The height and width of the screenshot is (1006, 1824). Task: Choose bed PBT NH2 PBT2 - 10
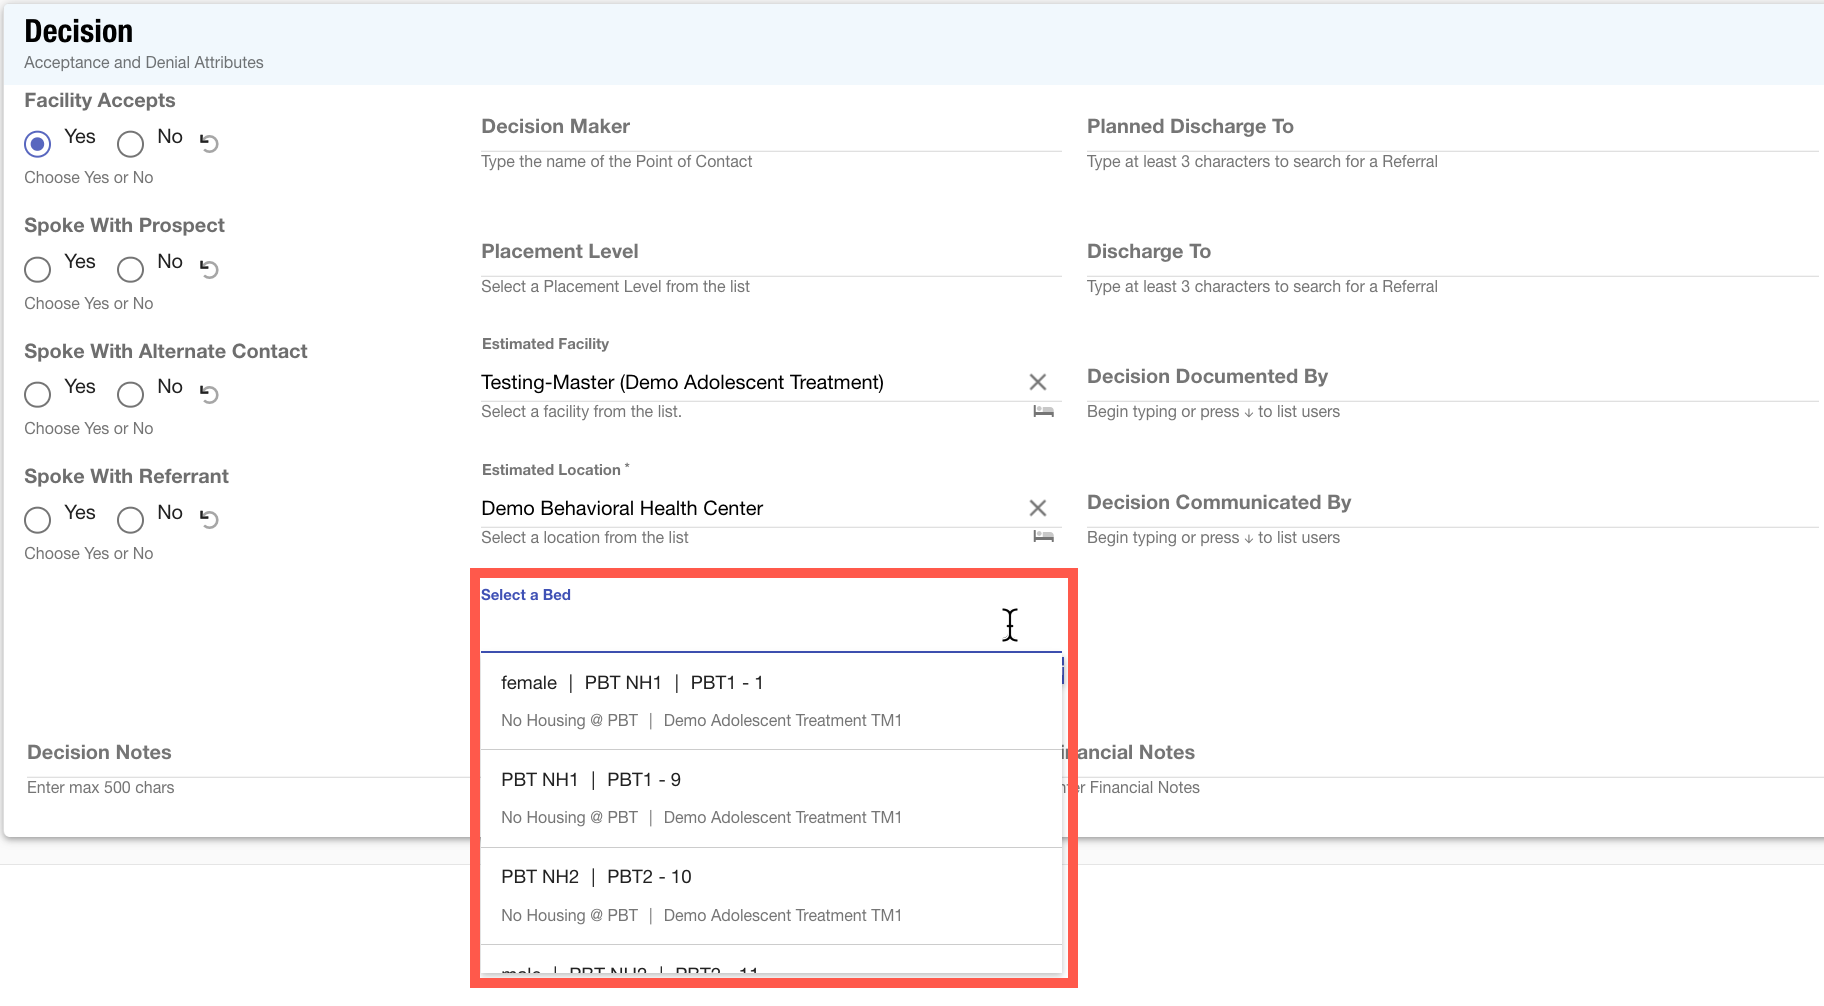[x=770, y=895]
